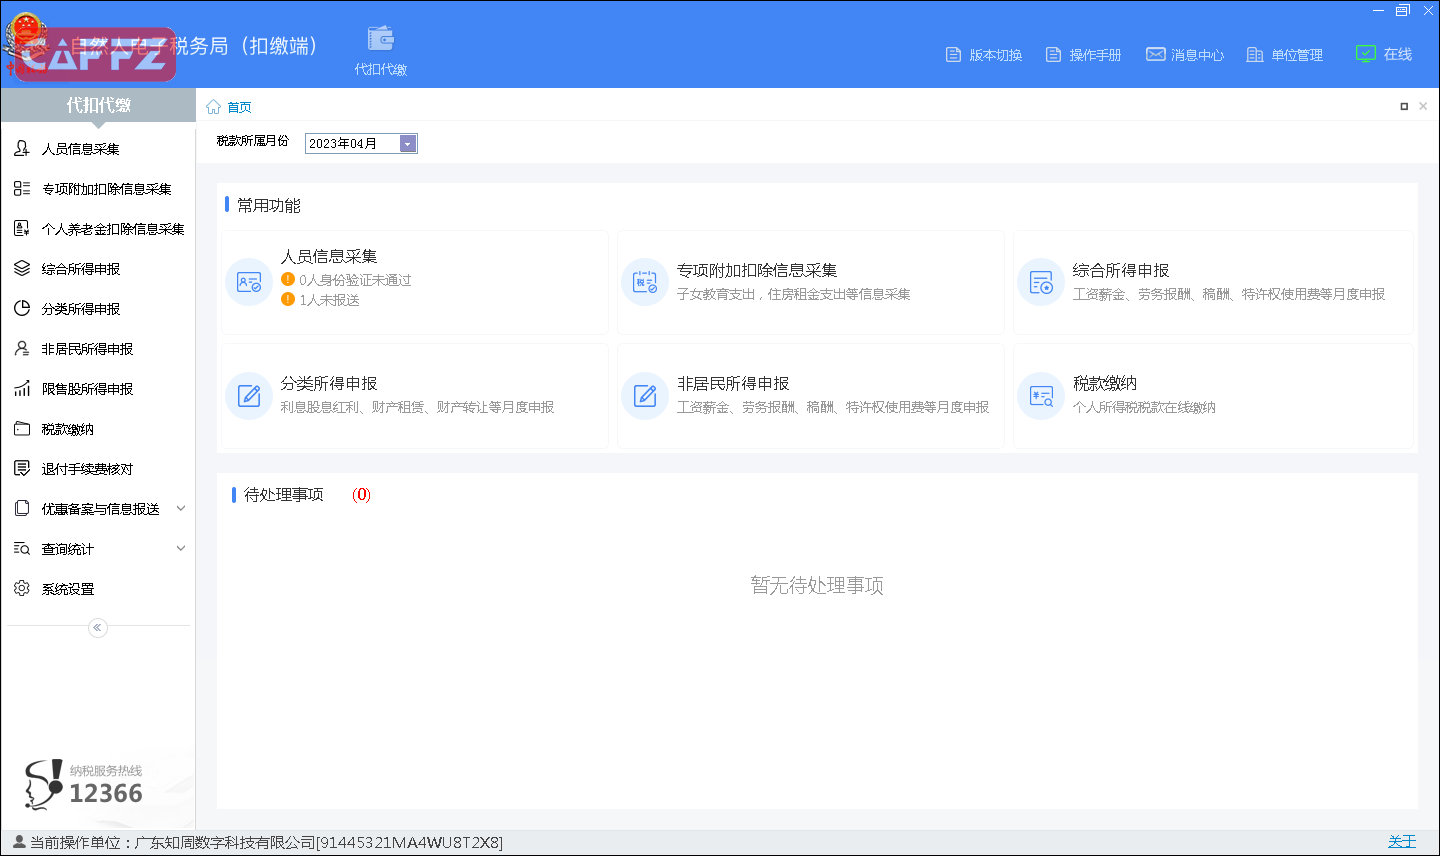The height and width of the screenshot is (856, 1440).
Task: Click the 代扣代缴 wallet icon in header
Action: click(x=380, y=40)
